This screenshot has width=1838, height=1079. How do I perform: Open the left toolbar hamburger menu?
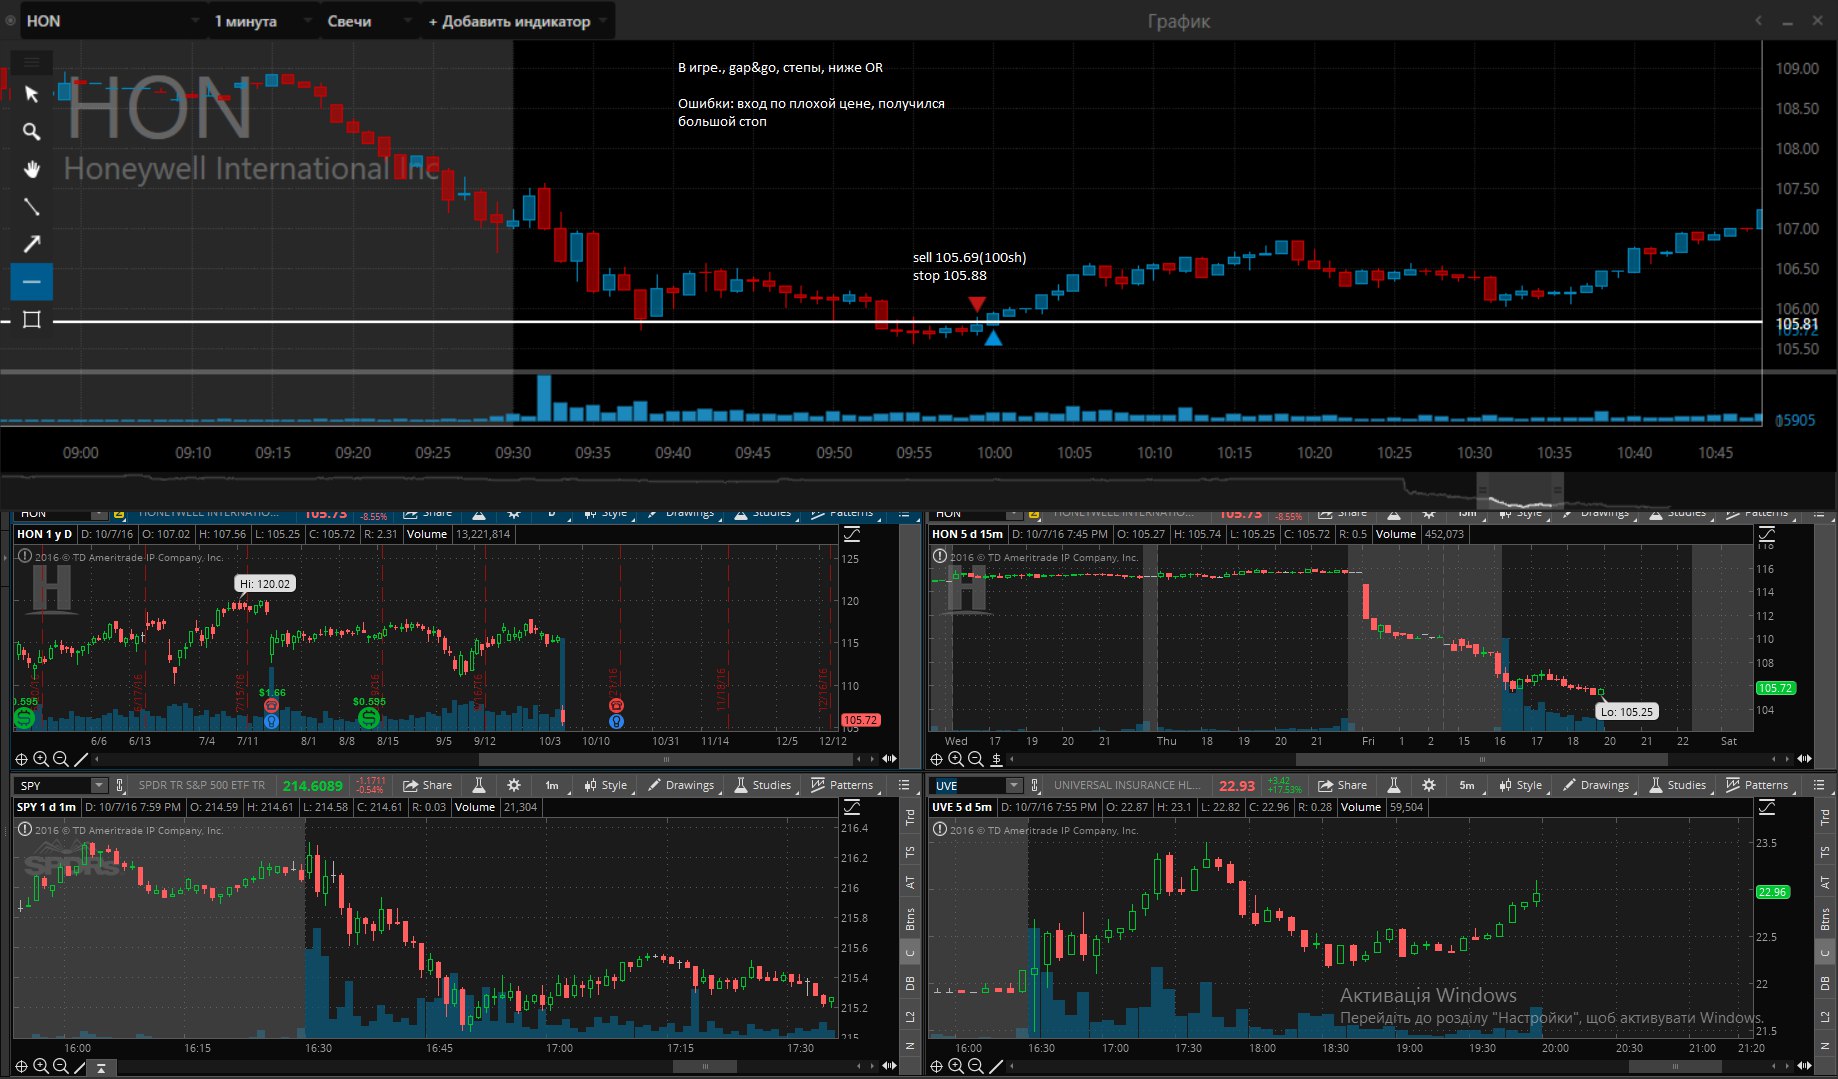(31, 62)
